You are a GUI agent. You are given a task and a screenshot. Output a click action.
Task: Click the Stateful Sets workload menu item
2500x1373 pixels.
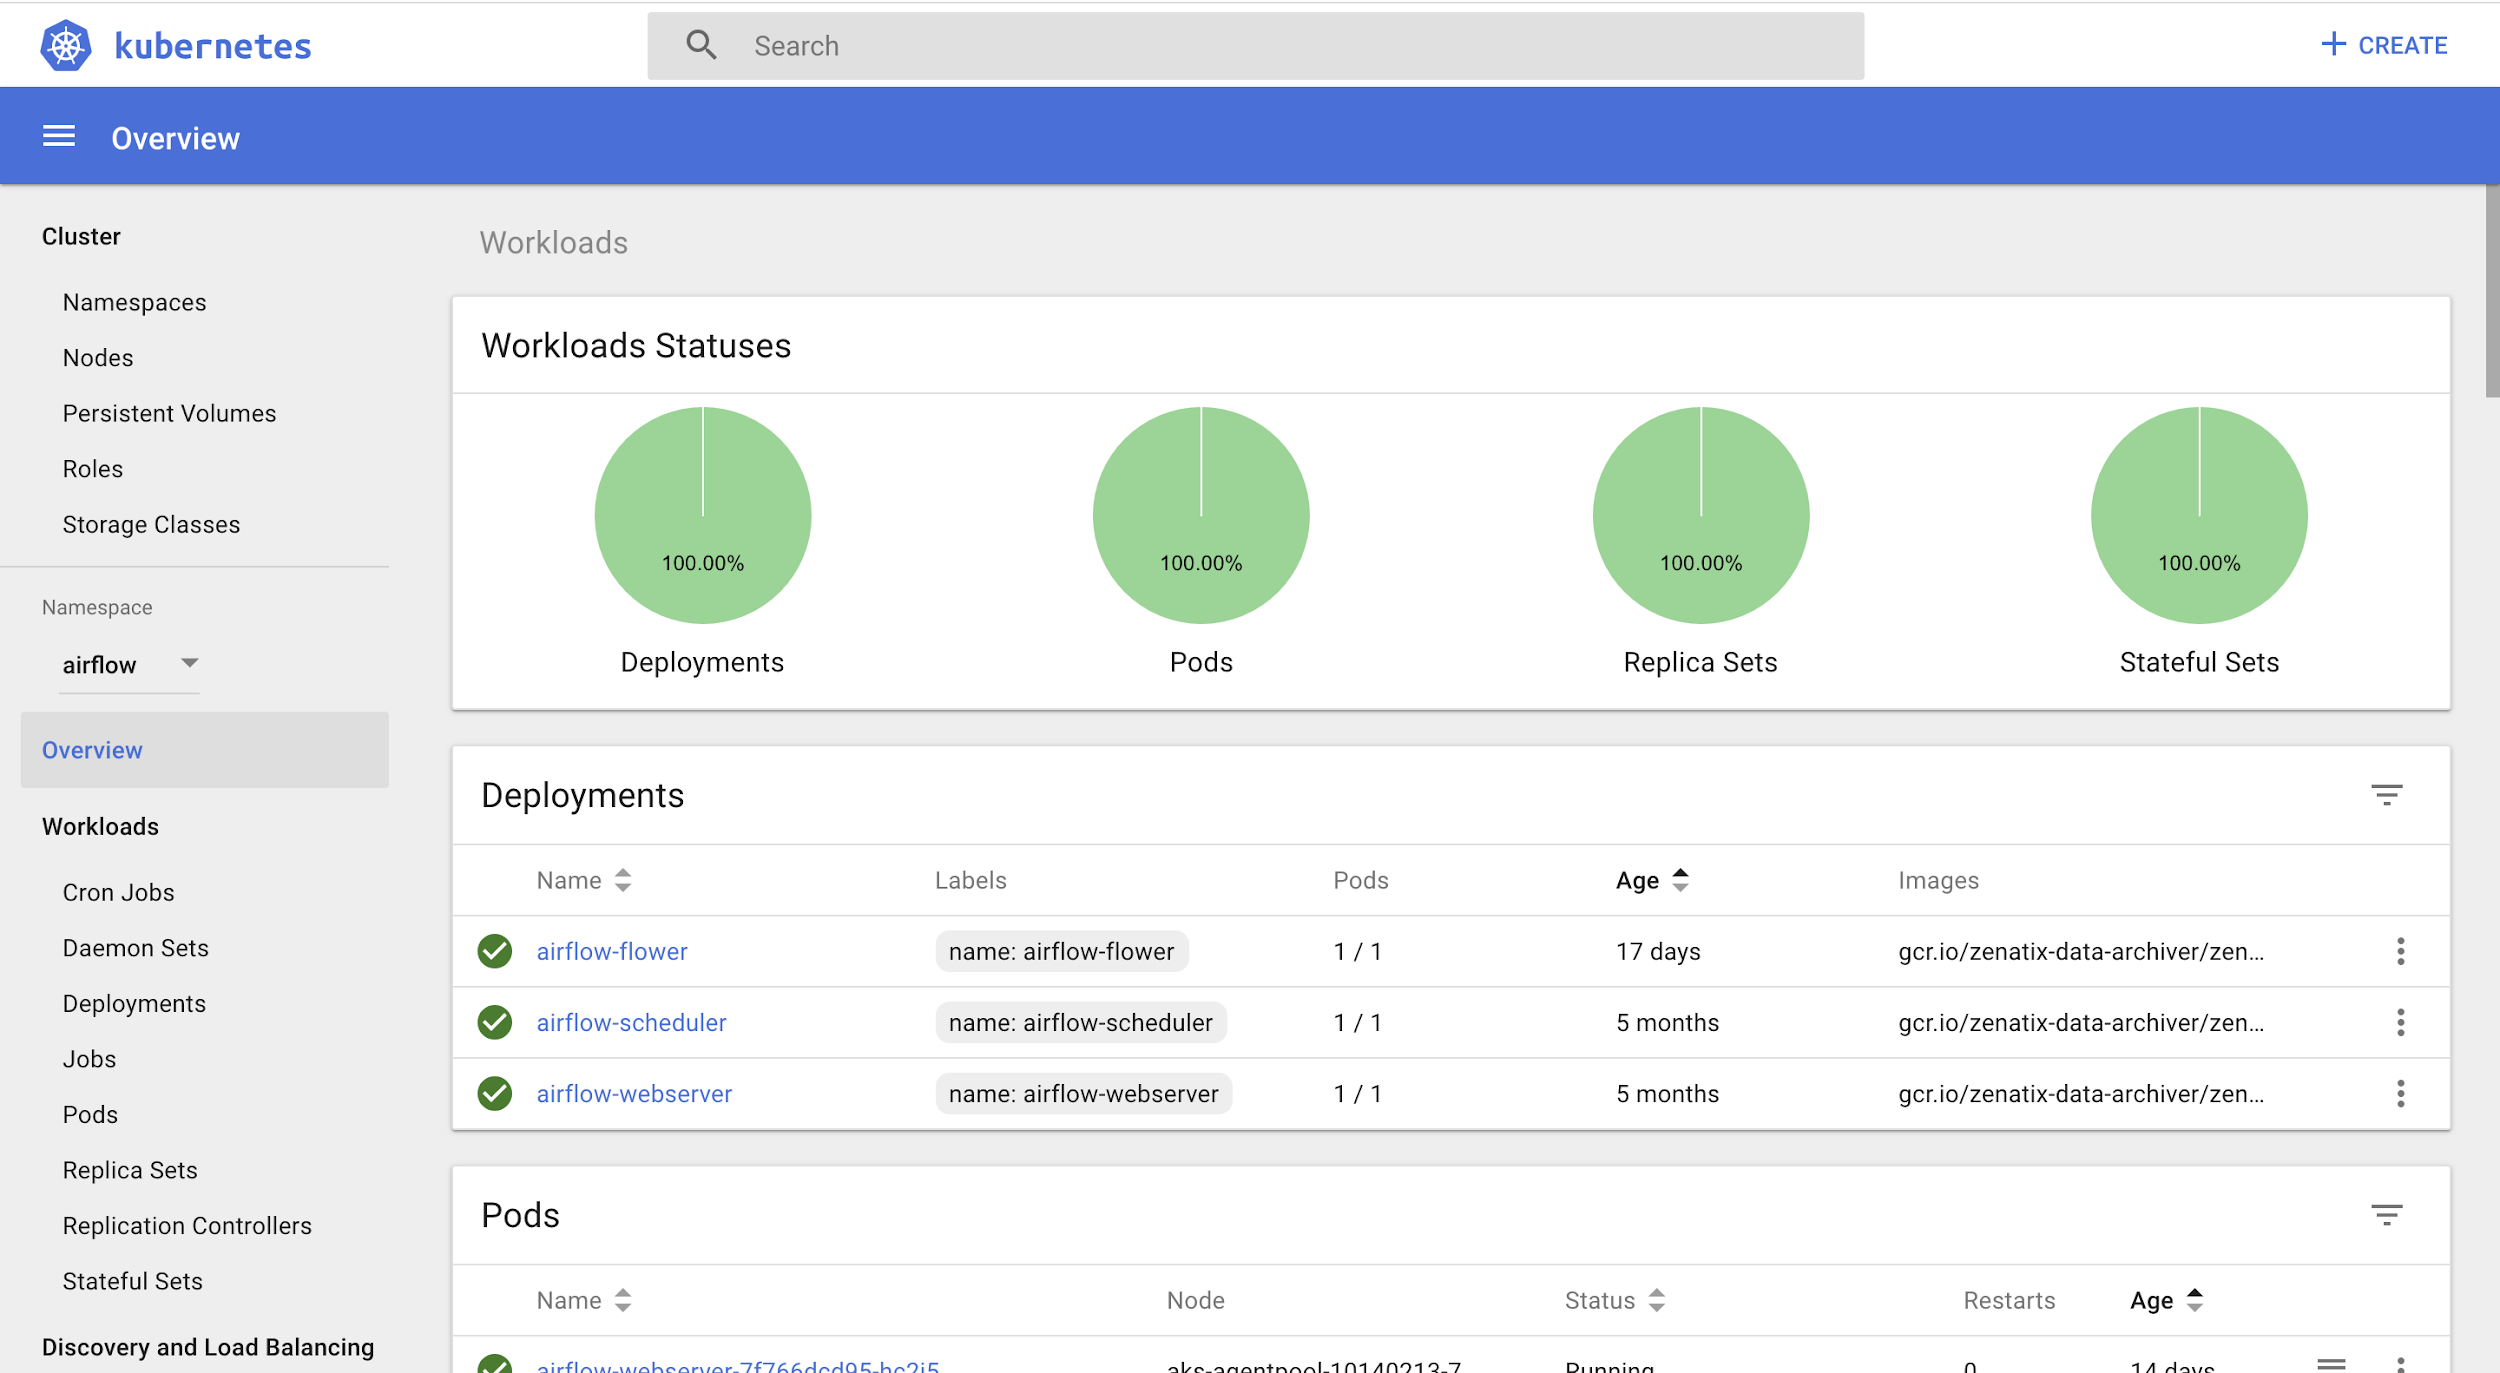tap(132, 1282)
